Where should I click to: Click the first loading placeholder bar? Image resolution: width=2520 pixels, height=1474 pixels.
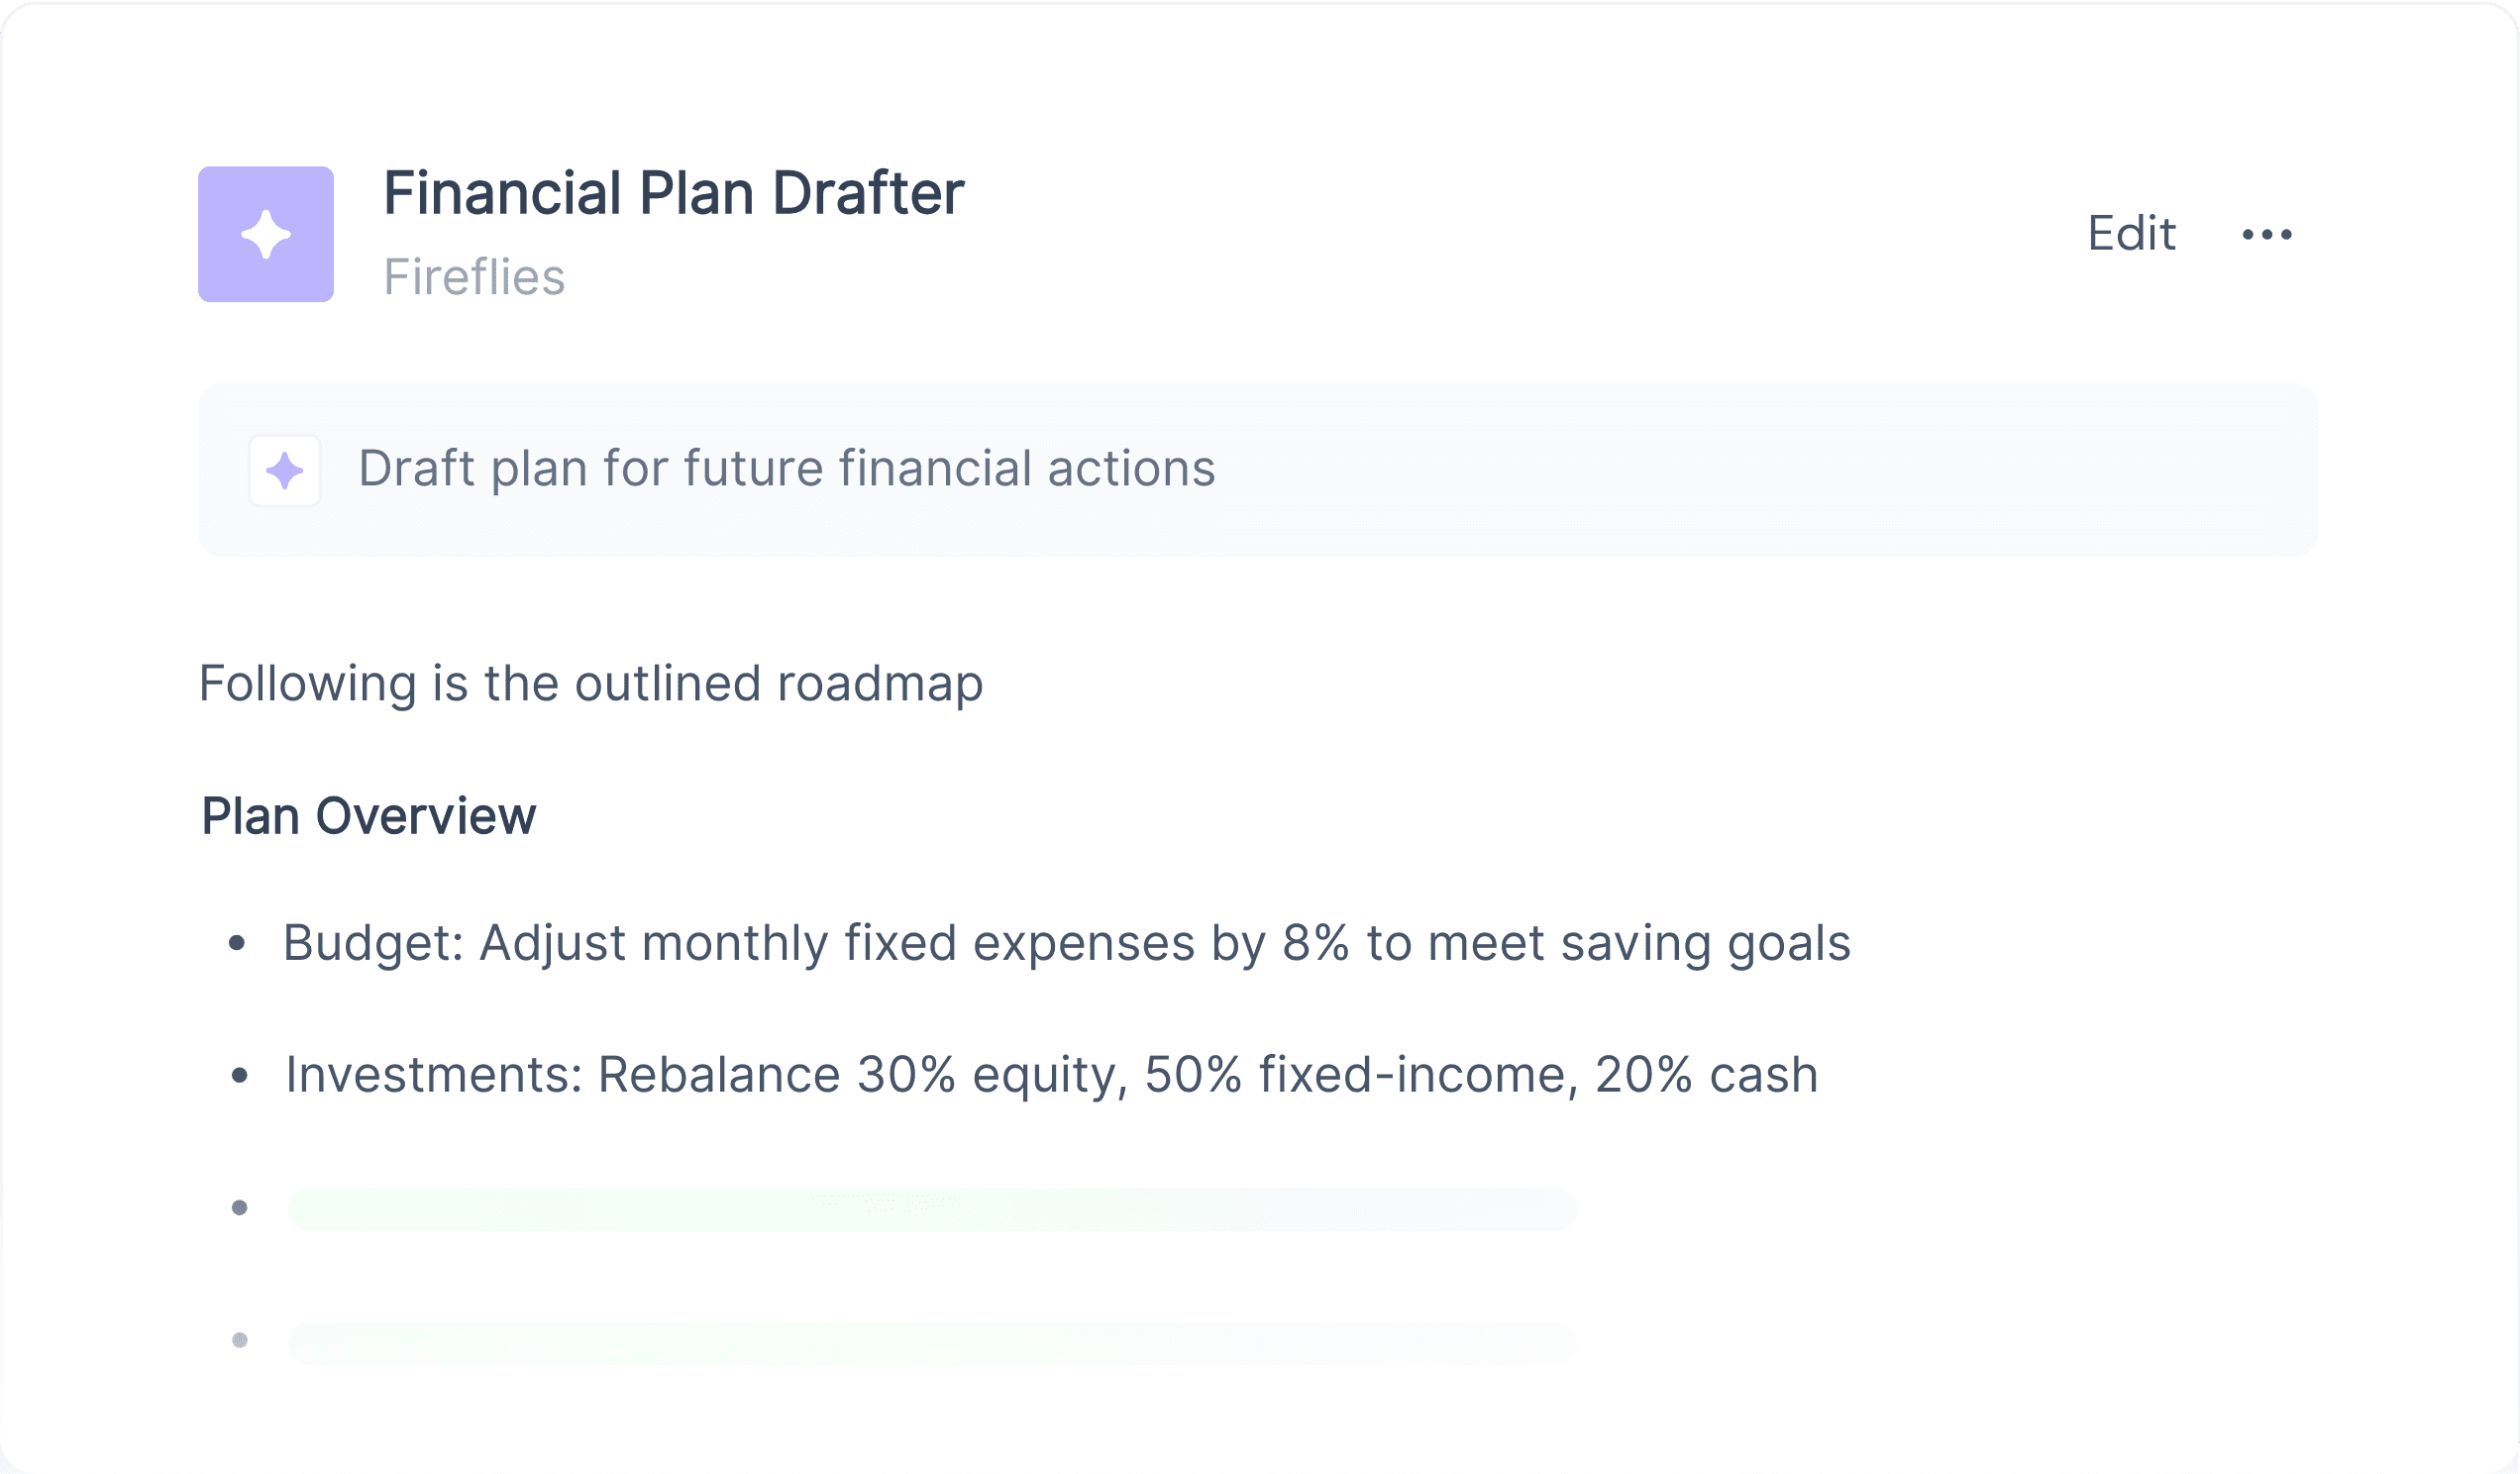tap(932, 1210)
